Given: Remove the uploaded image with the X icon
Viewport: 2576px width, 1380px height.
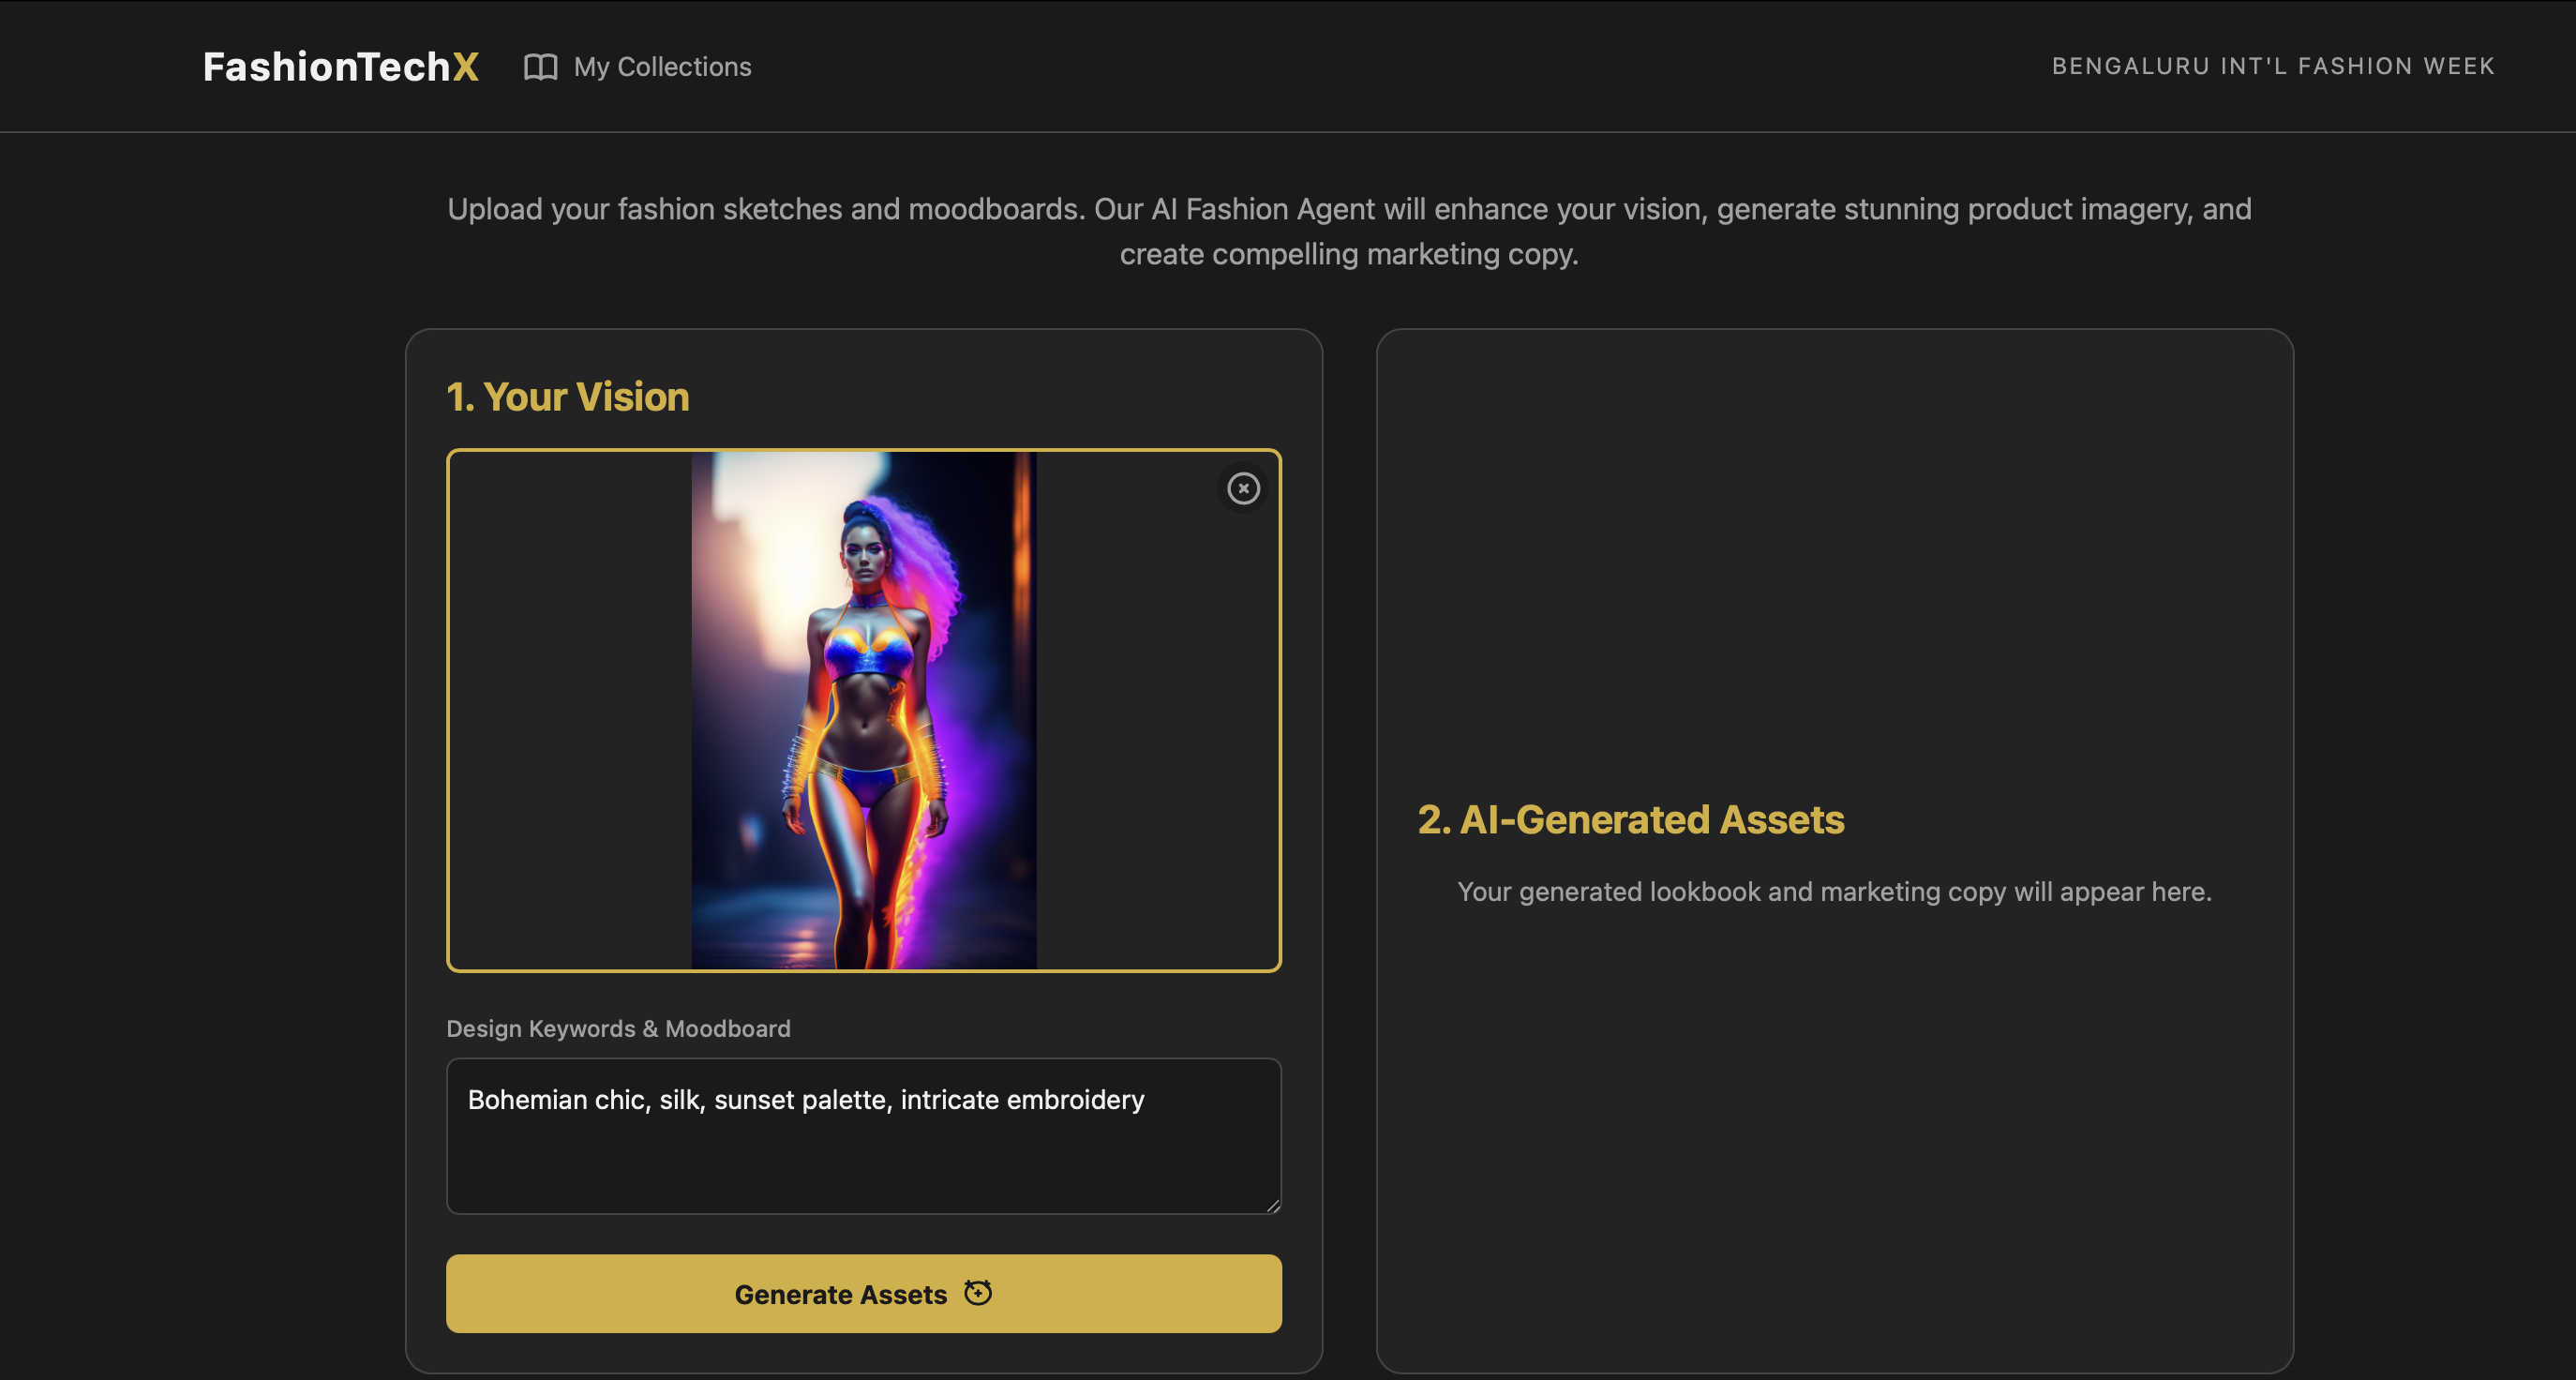Looking at the screenshot, I should click(x=1243, y=489).
